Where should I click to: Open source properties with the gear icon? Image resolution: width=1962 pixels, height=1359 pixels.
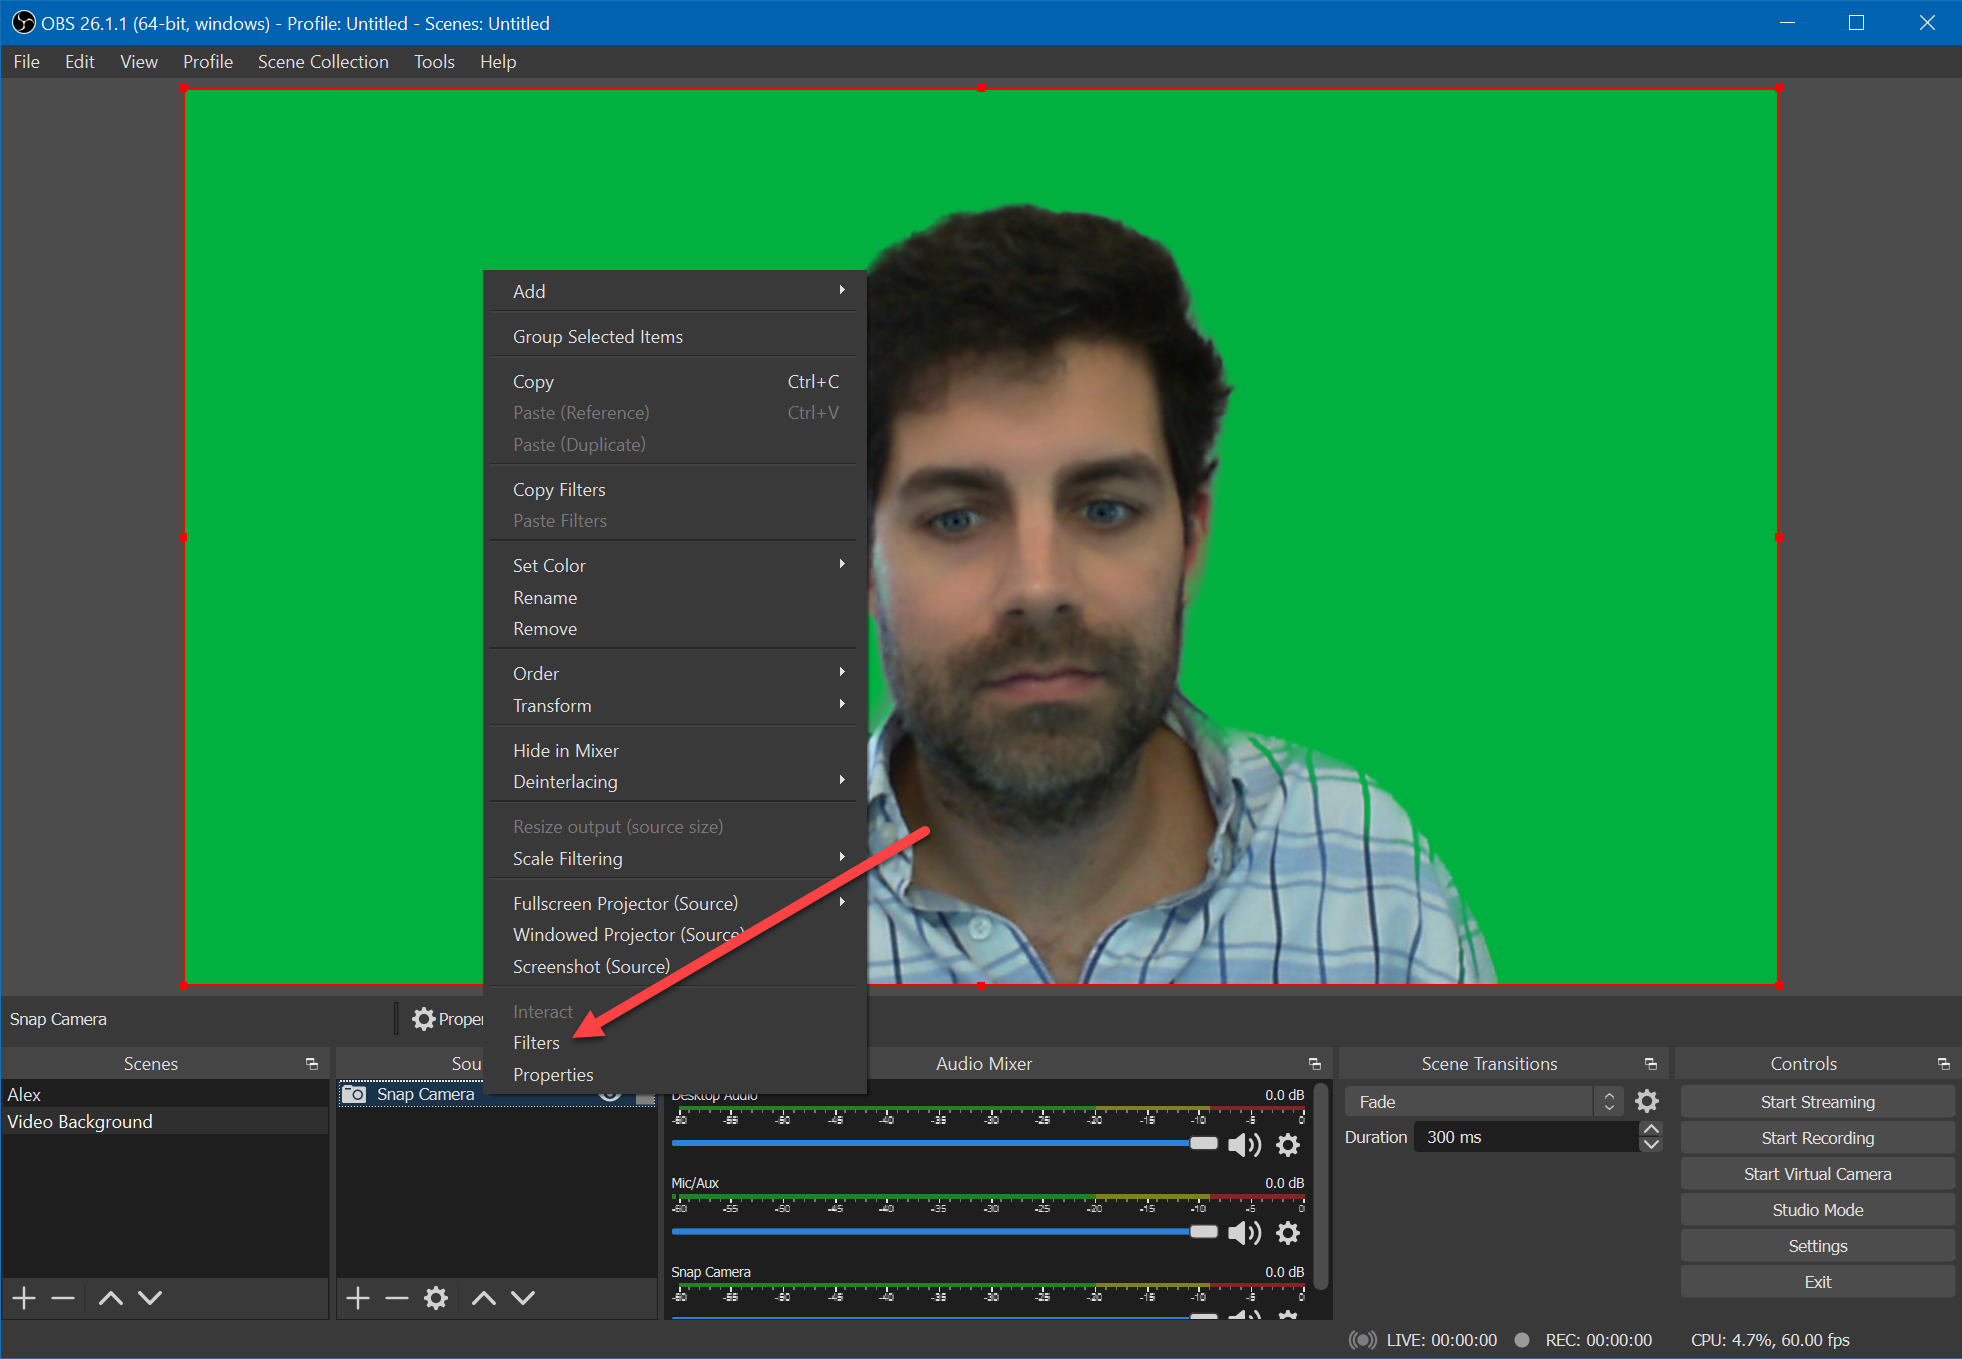pyautogui.click(x=435, y=1297)
